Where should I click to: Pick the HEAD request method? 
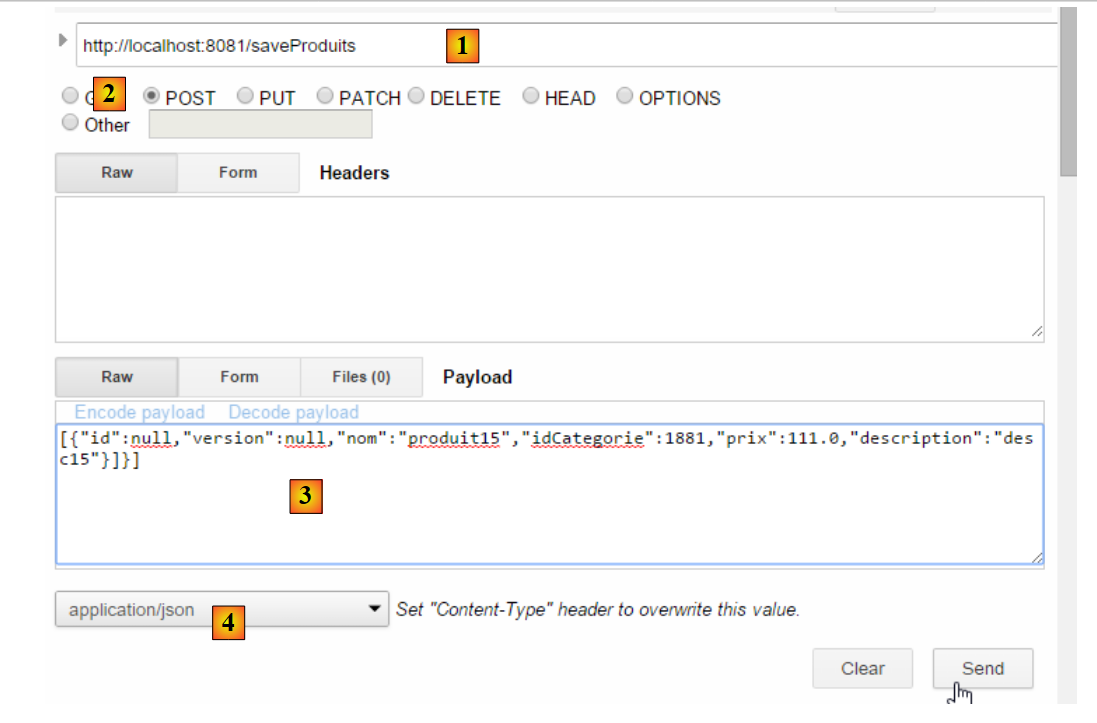[x=531, y=96]
